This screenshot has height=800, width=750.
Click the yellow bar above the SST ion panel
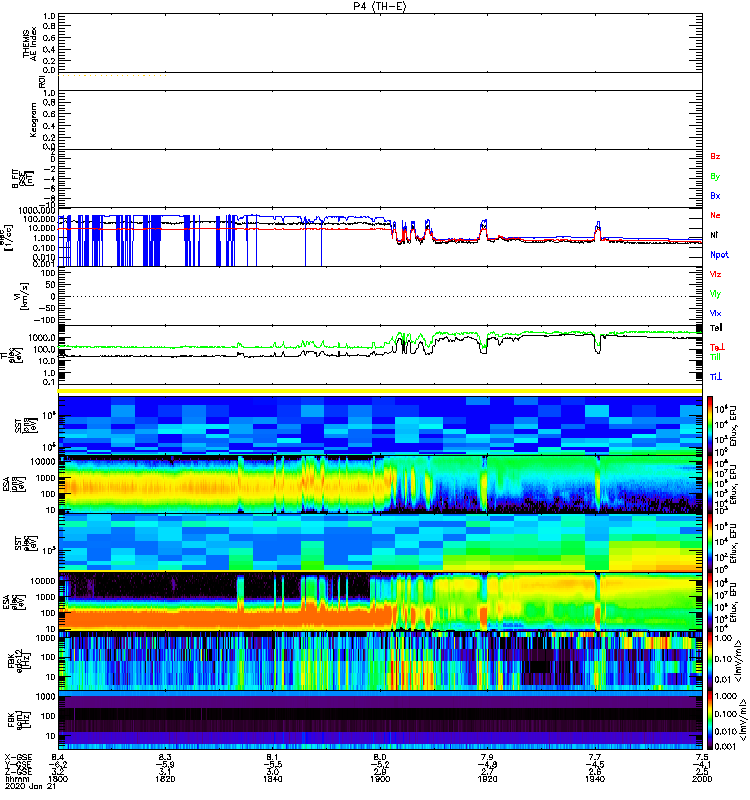(380, 391)
